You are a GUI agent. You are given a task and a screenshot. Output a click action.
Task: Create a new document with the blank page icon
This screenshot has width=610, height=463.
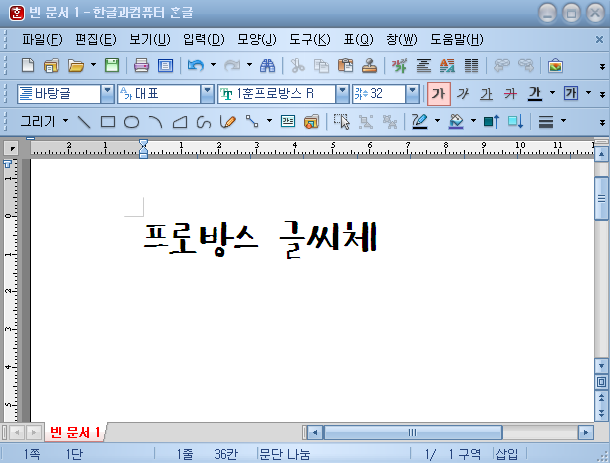[x=28, y=65]
